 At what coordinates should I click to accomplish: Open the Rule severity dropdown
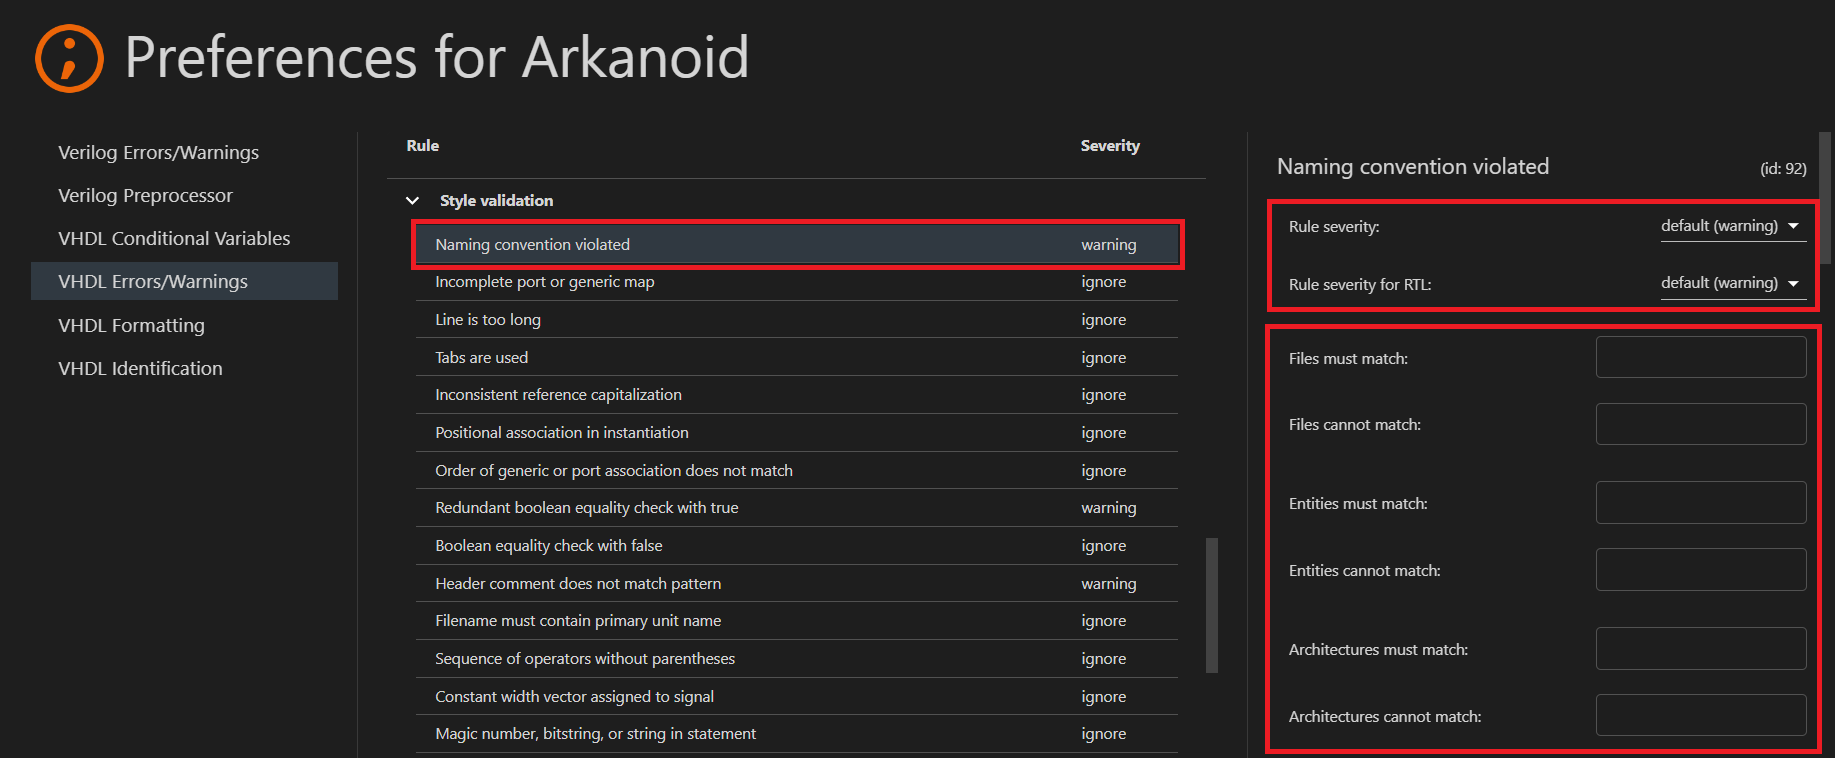click(x=1730, y=226)
